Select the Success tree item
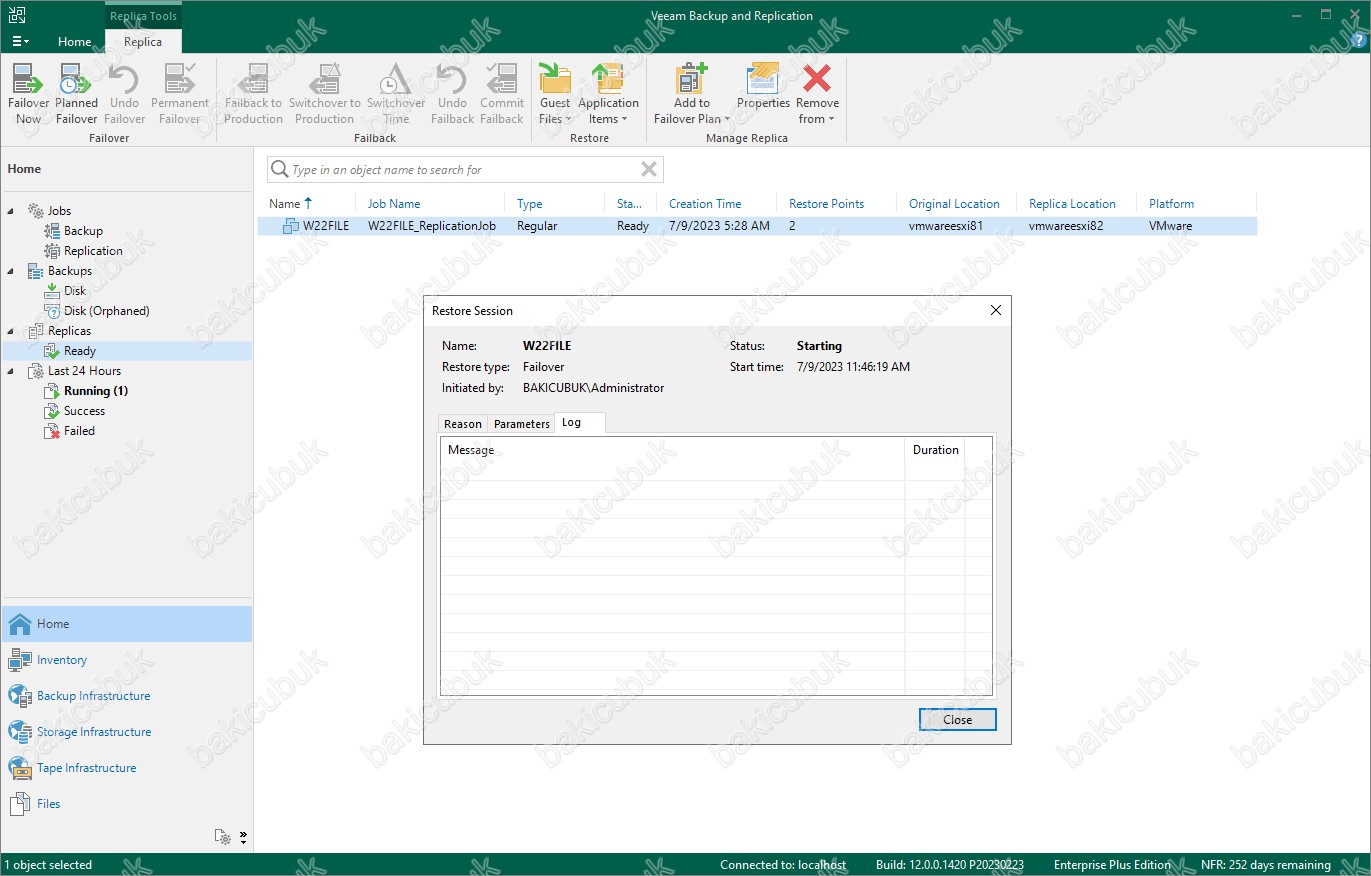This screenshot has width=1371, height=876. (84, 411)
